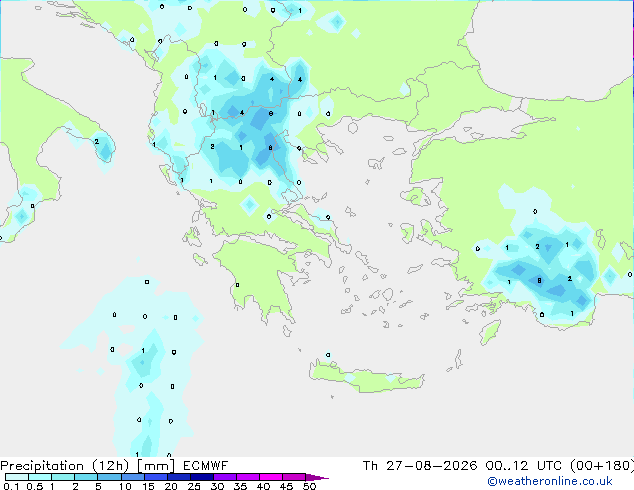
Task: Click legend scale label "0.5"
Action: pos(35,486)
